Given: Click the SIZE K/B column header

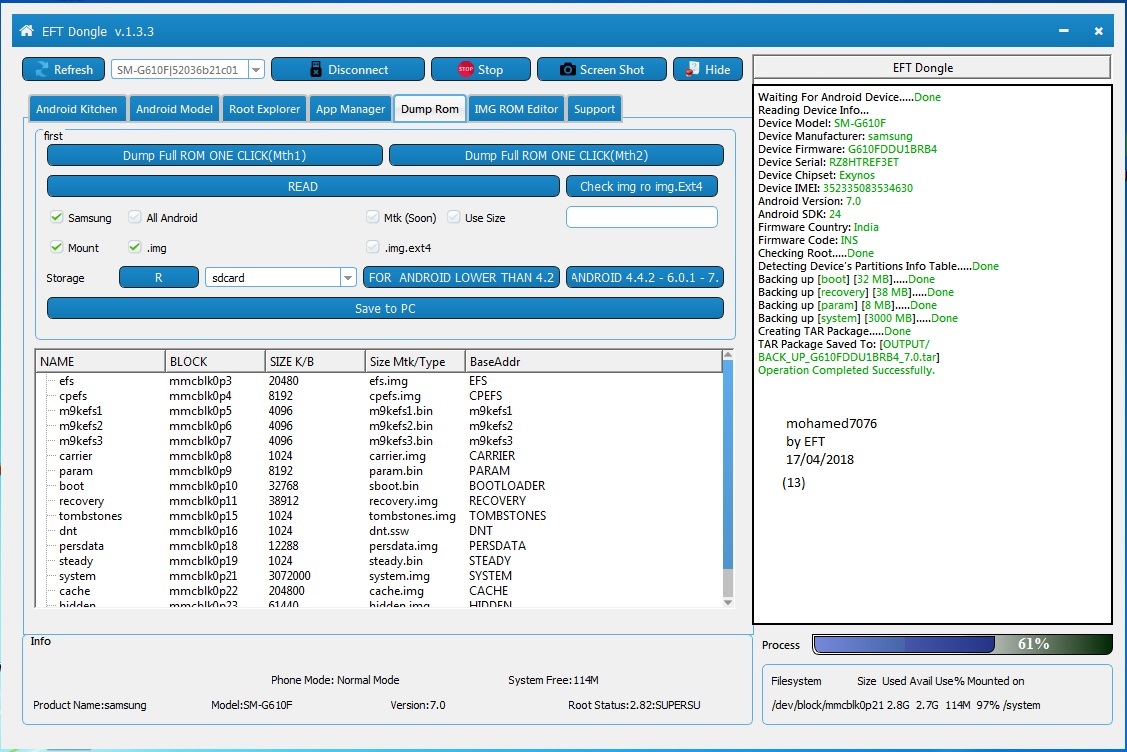Looking at the screenshot, I should pyautogui.click(x=315, y=362).
